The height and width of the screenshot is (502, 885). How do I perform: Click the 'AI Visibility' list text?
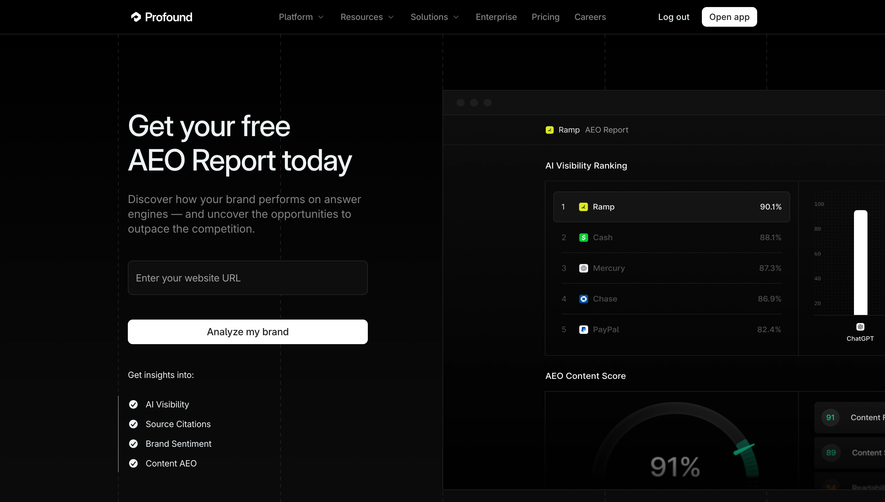[167, 404]
